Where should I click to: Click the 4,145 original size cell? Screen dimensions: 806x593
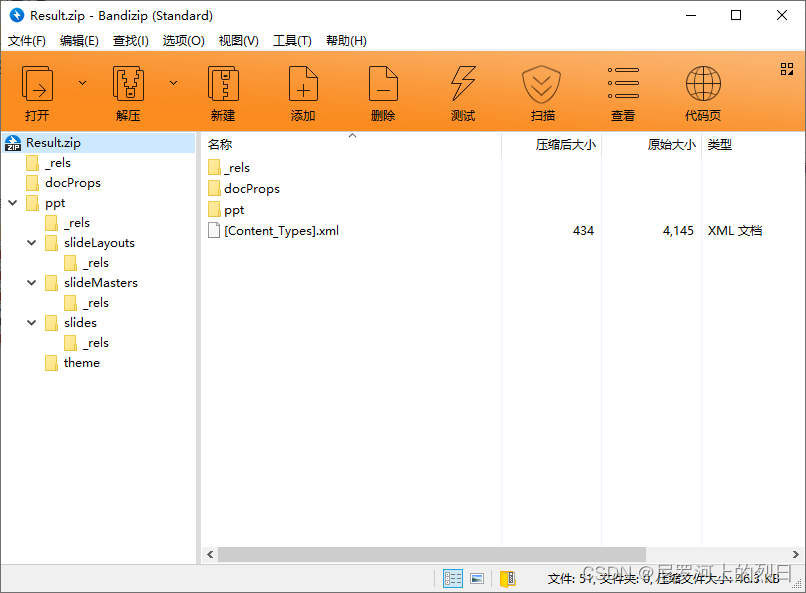click(678, 231)
